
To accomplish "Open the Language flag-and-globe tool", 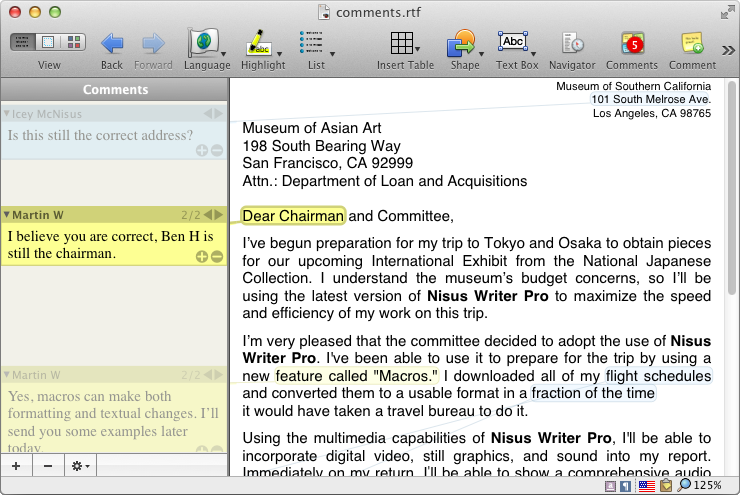I will (204, 42).
